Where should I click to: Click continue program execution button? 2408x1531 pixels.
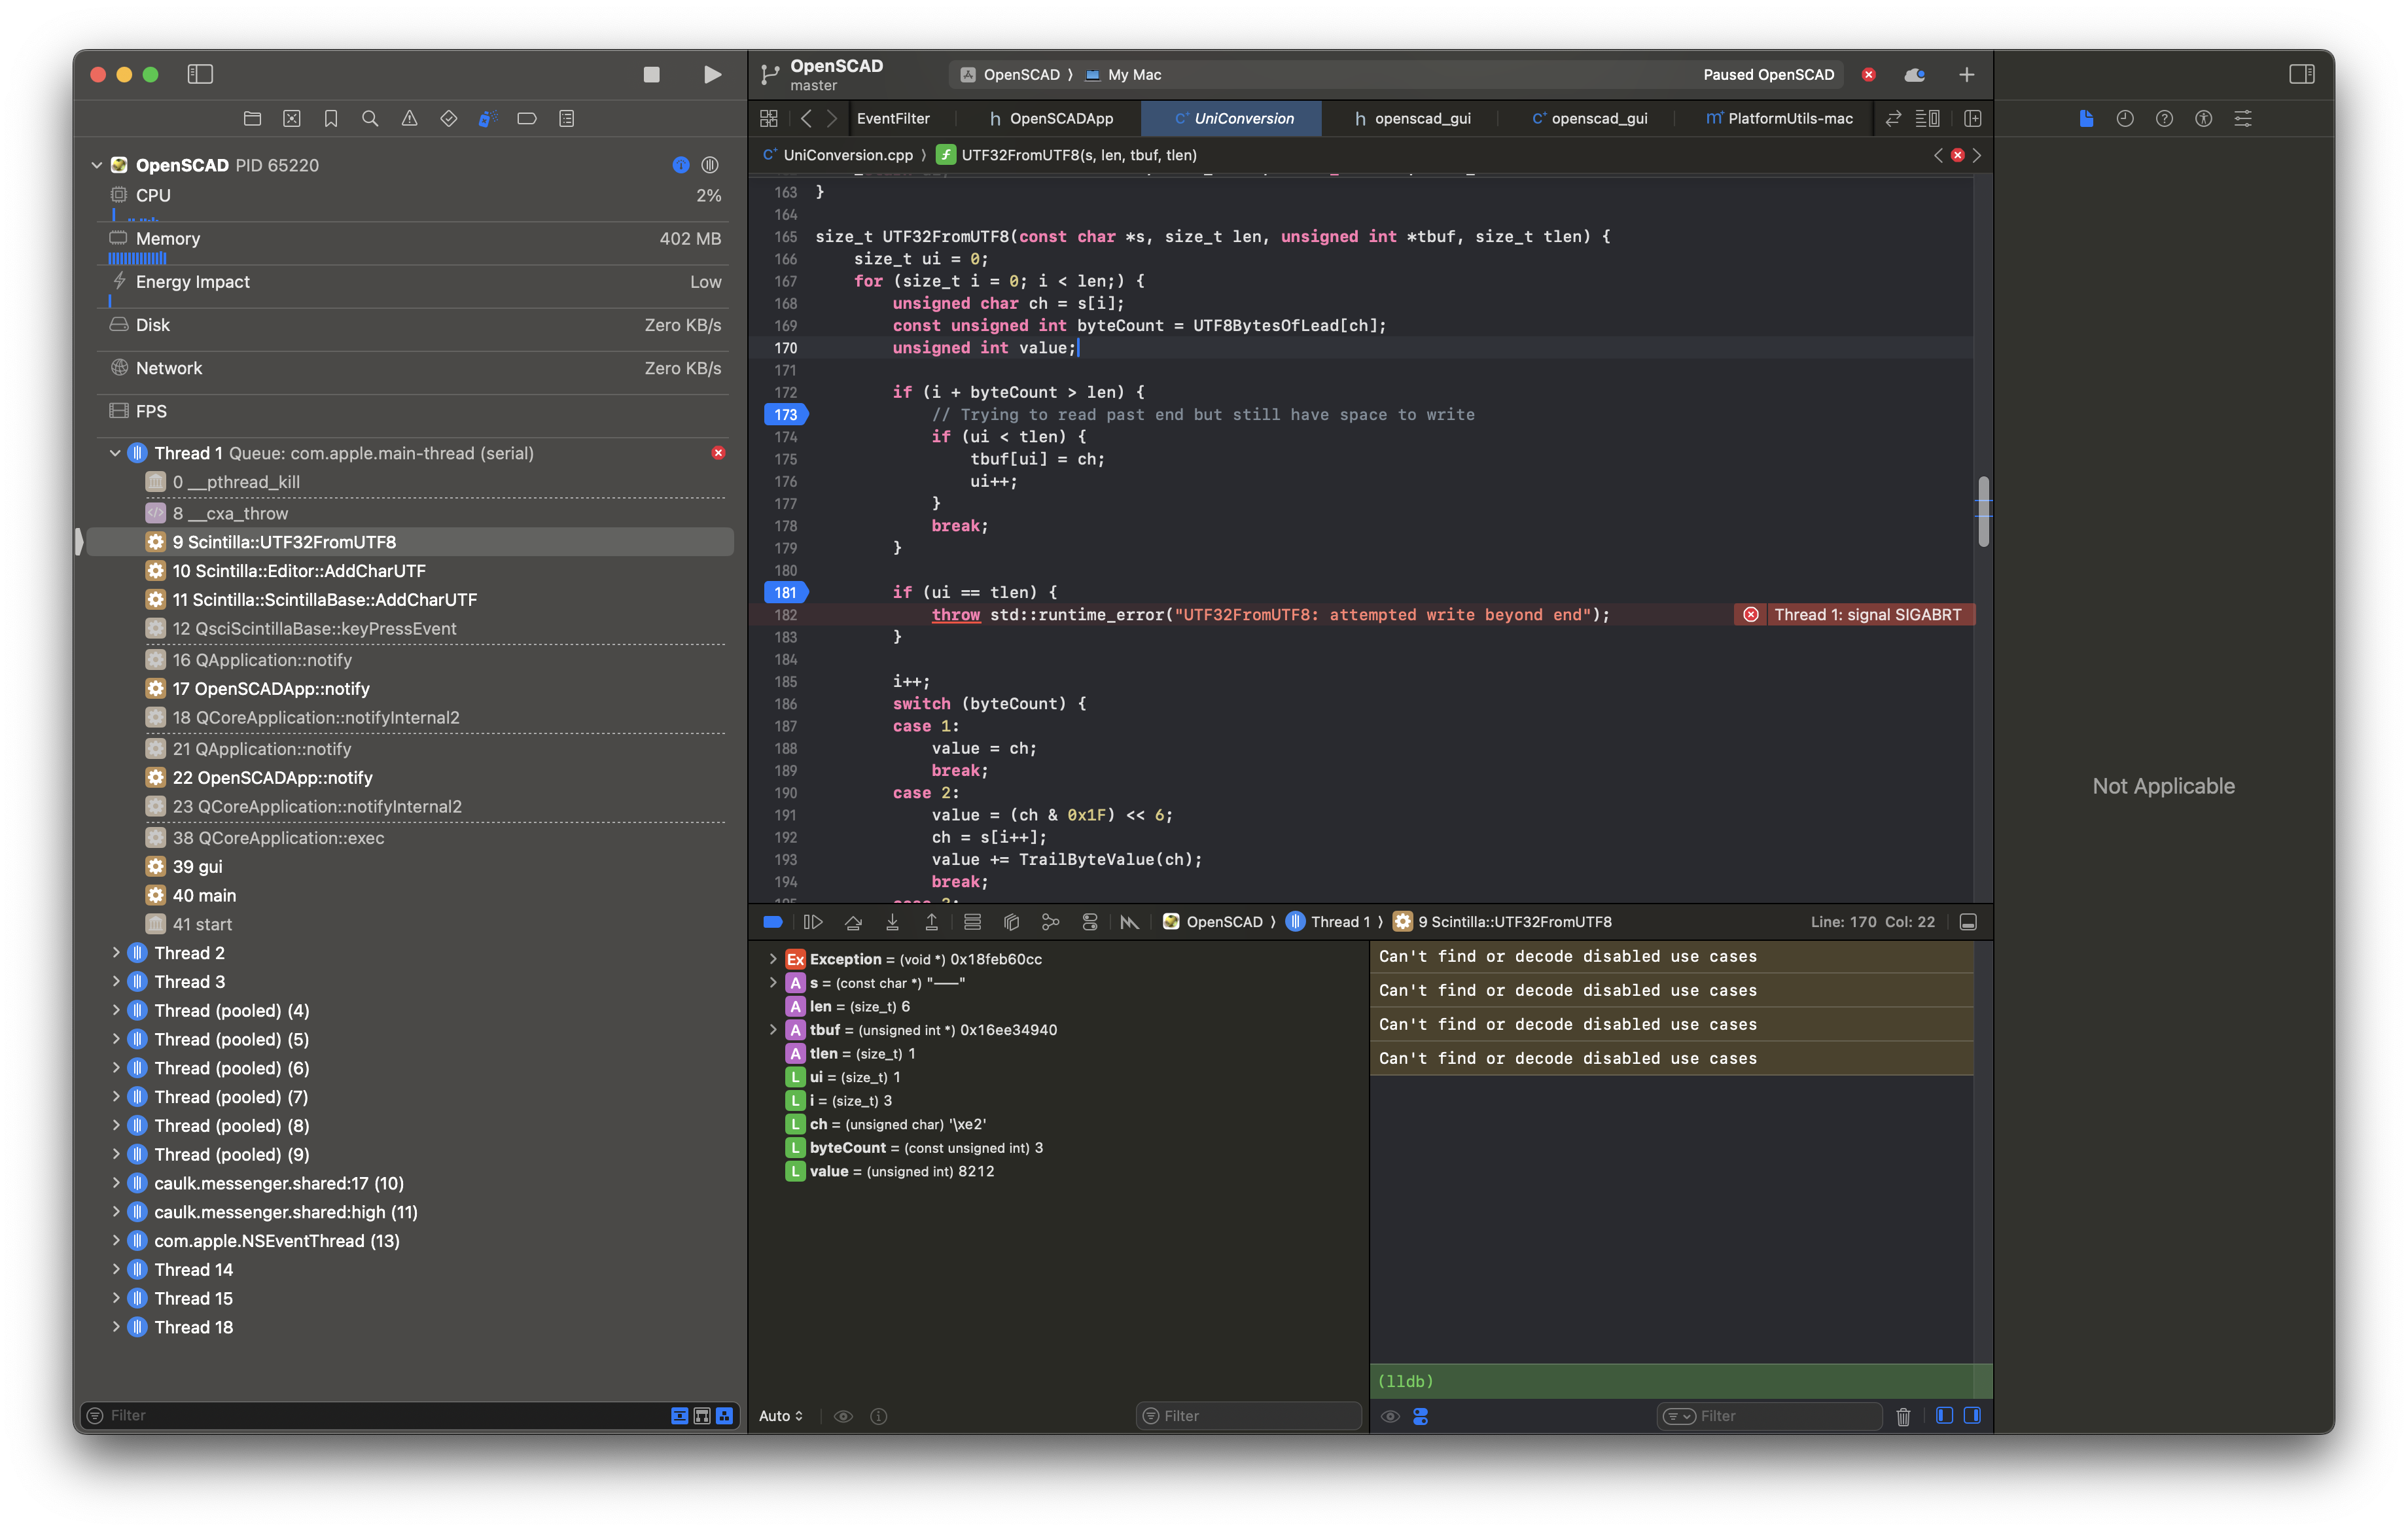[x=812, y=922]
